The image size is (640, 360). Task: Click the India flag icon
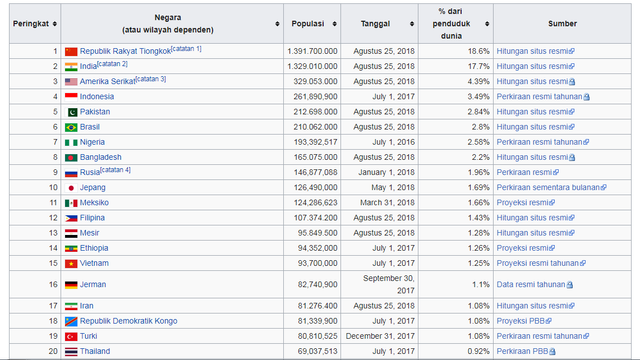click(71, 67)
